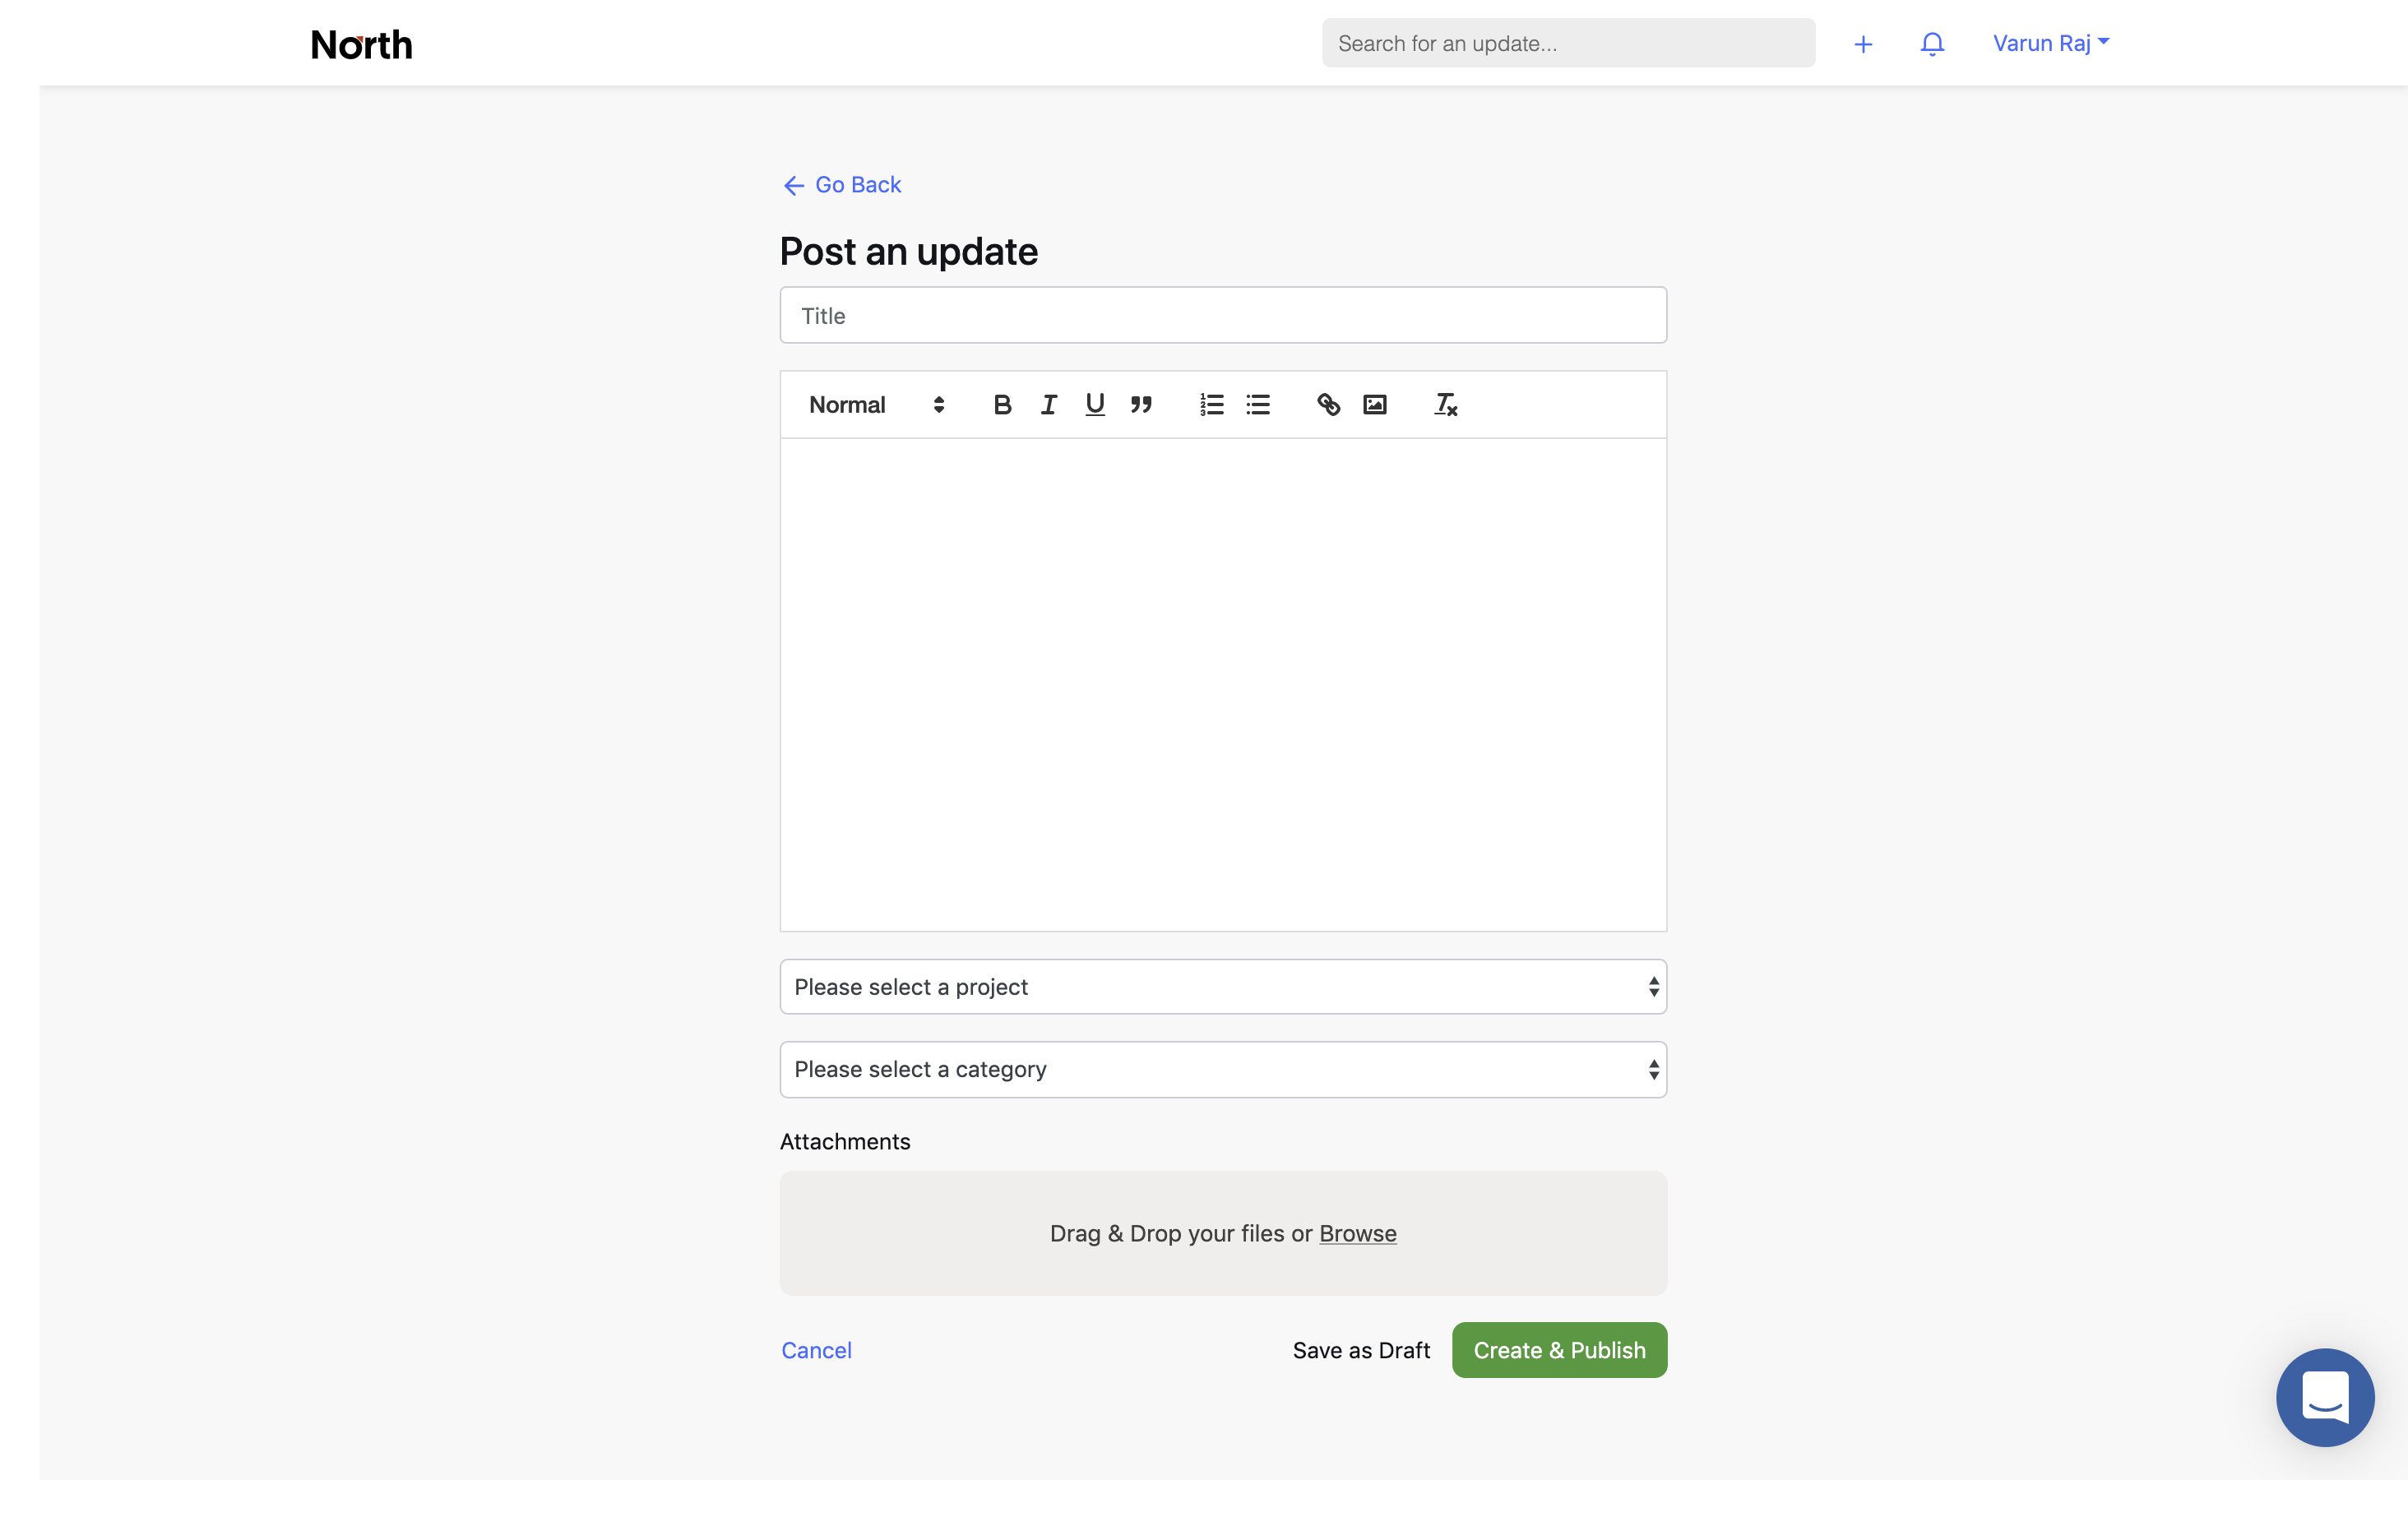Viewport: 2408px width, 1526px height.
Task: Click inside the rich text editor body
Action: point(1223,684)
